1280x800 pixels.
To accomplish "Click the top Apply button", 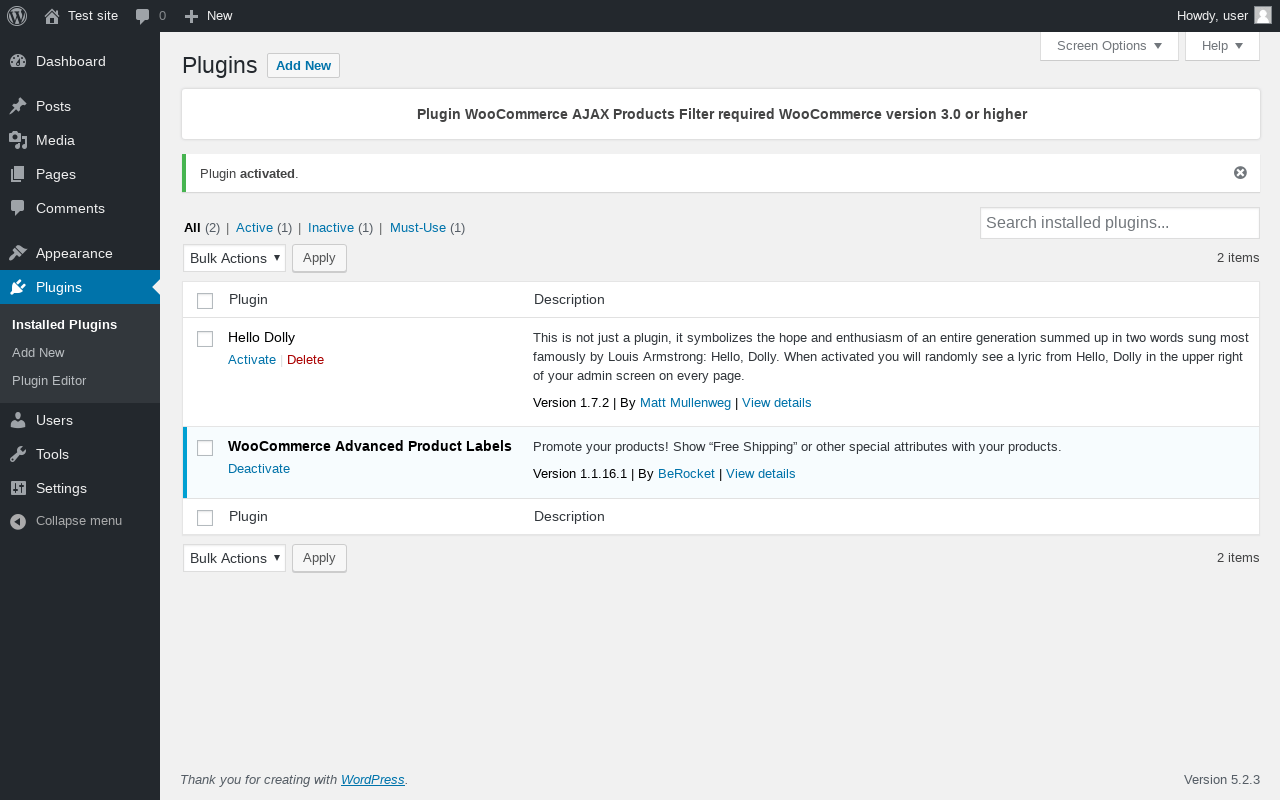I will (319, 258).
